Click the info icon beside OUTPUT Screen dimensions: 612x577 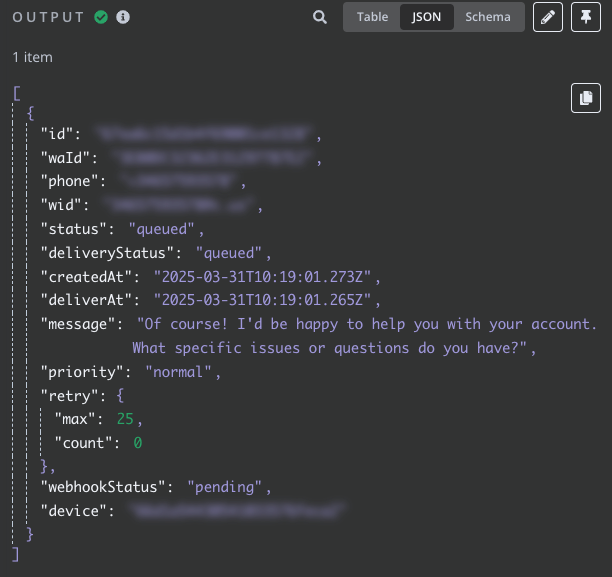click(122, 17)
